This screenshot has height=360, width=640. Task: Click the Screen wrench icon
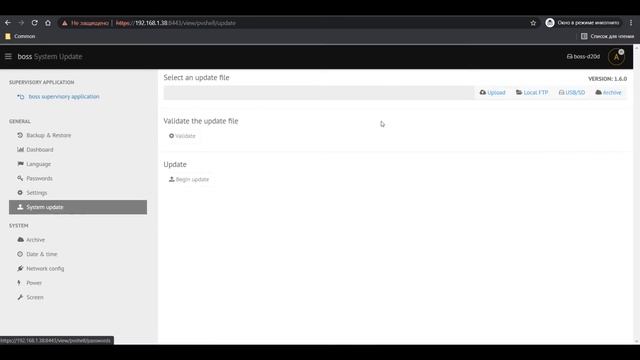(20, 297)
